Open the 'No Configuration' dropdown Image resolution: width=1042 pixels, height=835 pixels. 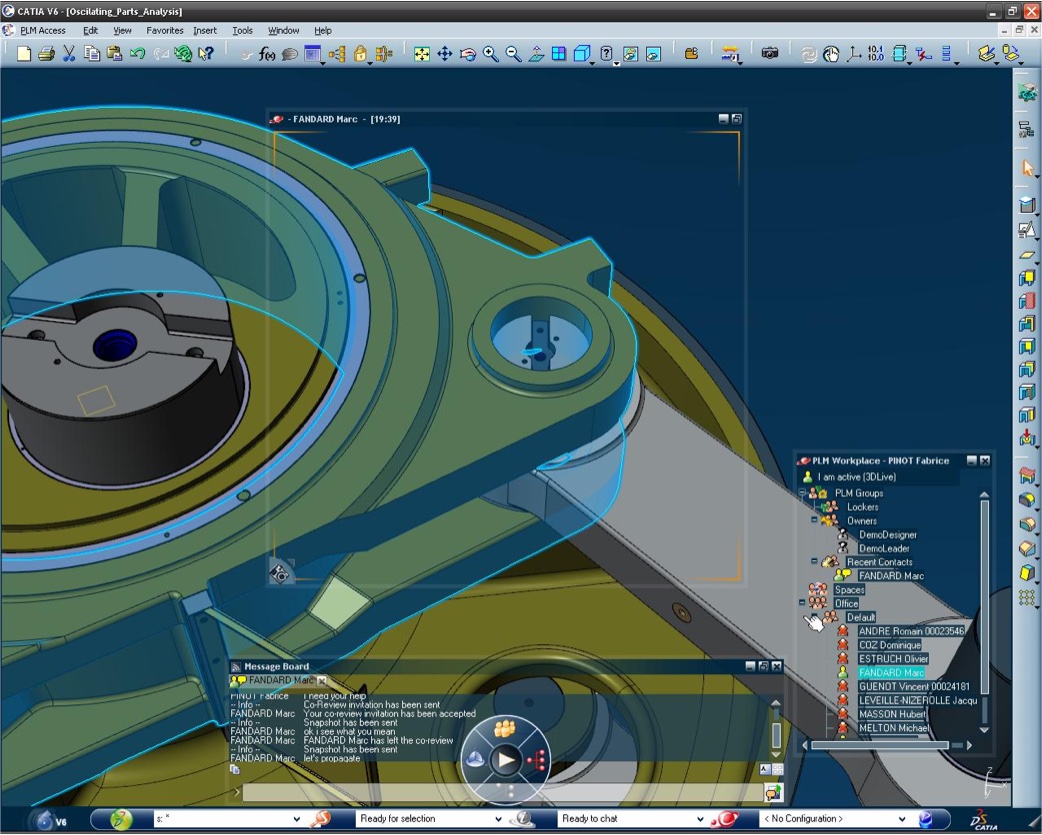coord(901,819)
